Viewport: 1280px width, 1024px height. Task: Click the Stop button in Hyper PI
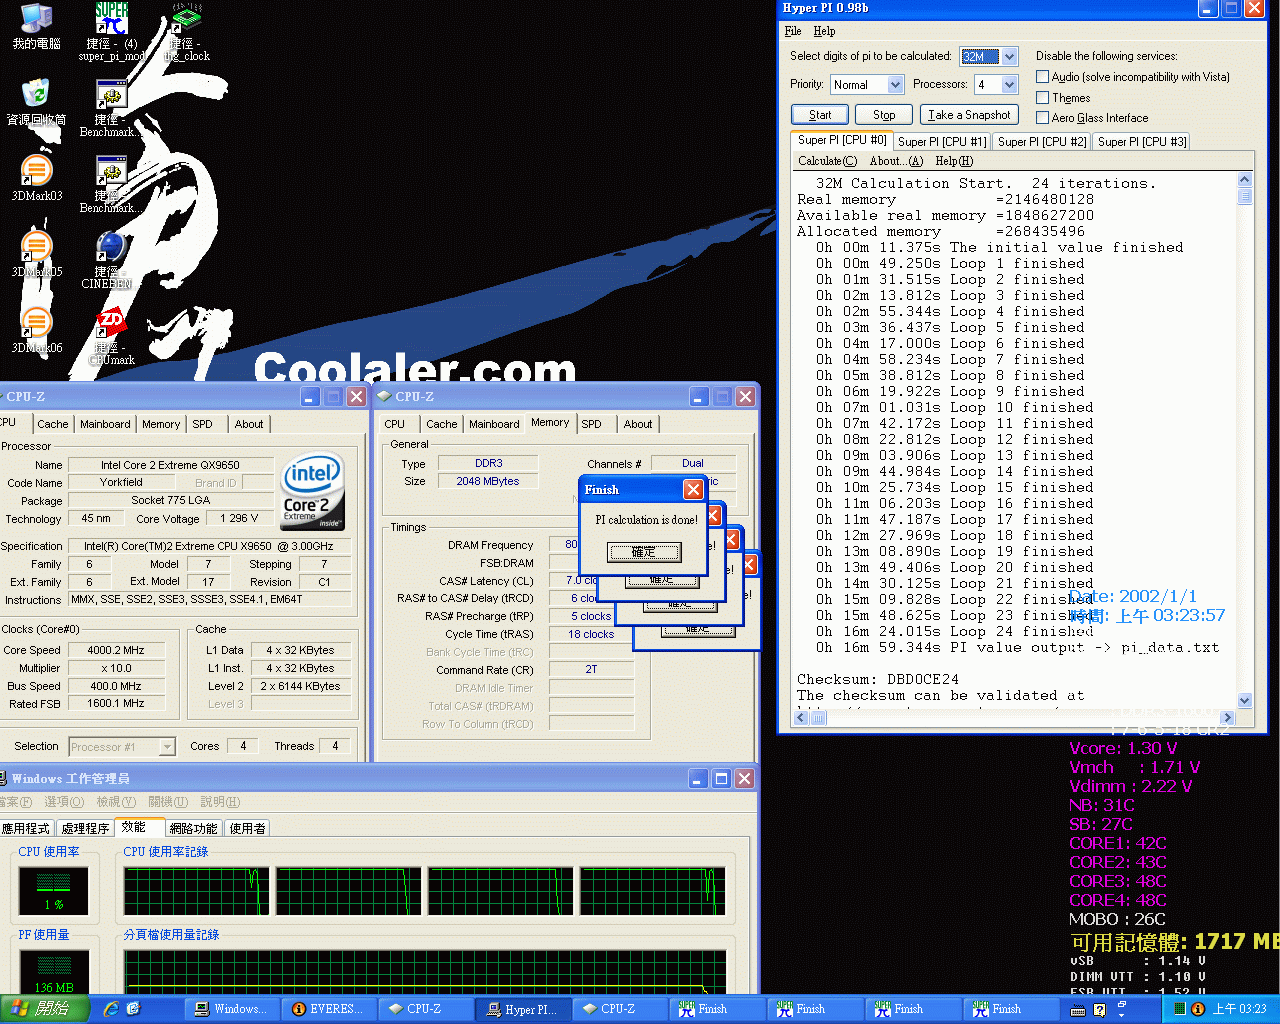884,115
